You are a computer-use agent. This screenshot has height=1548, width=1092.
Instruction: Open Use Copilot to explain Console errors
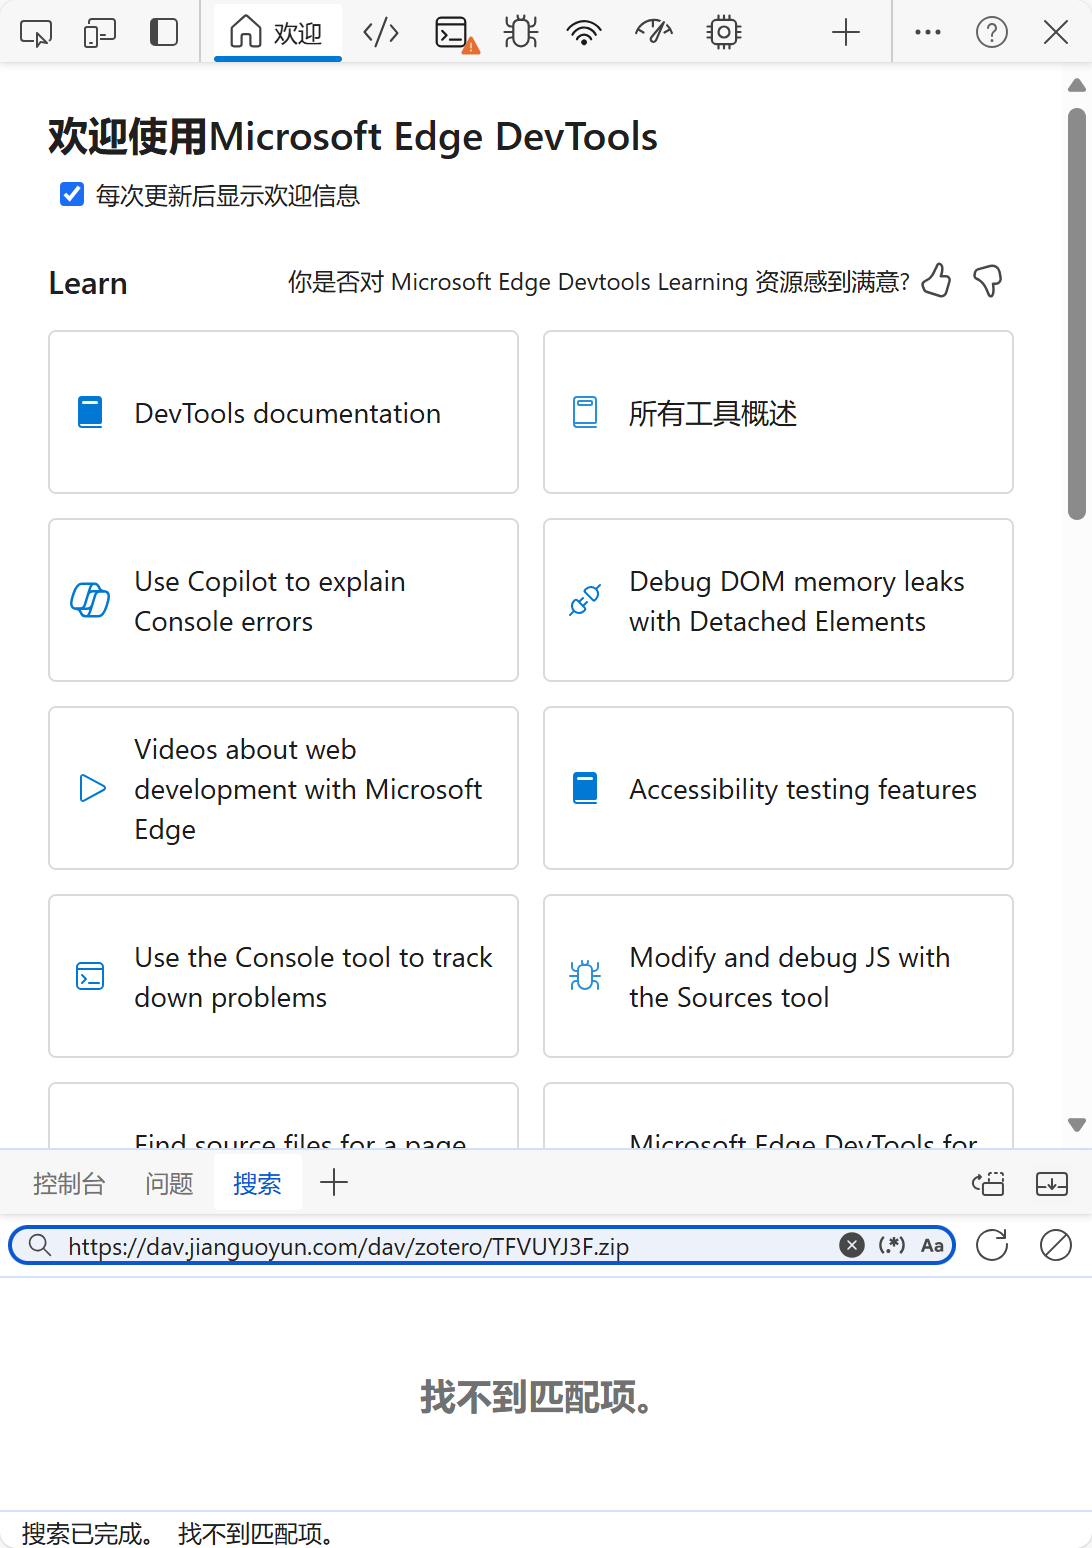[x=283, y=600]
